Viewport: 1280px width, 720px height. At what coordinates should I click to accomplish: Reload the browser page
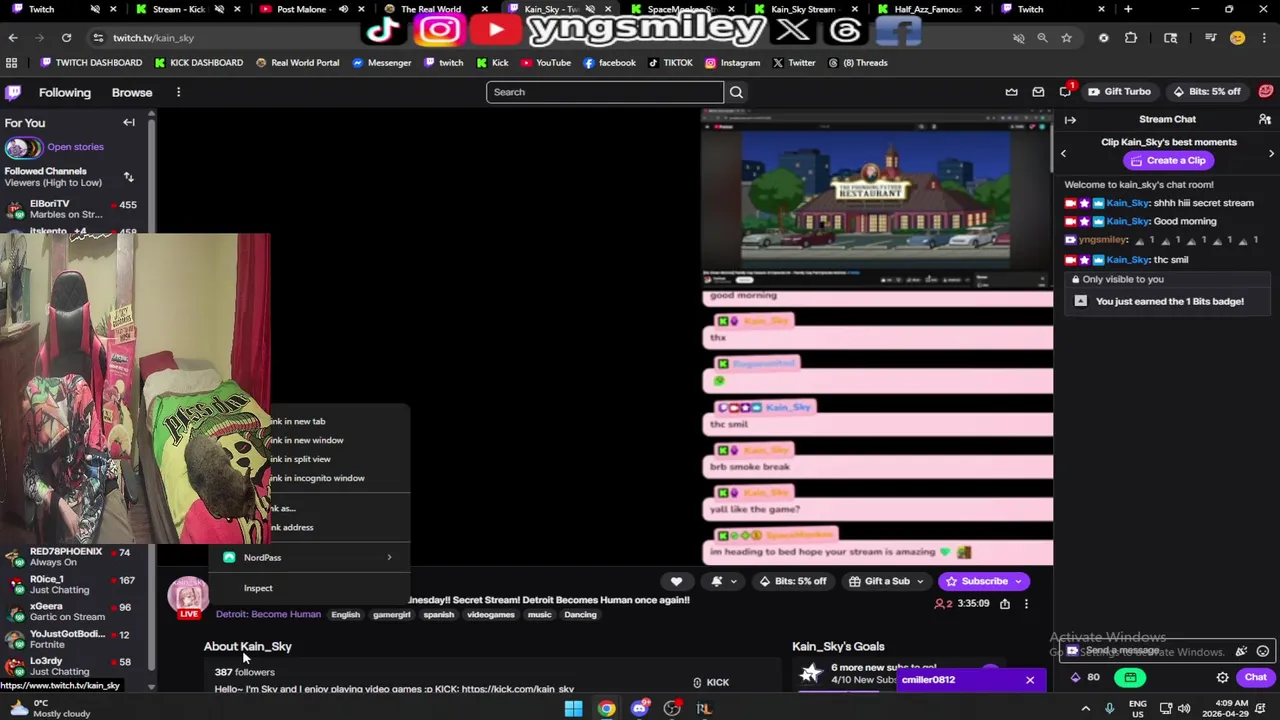(x=66, y=38)
